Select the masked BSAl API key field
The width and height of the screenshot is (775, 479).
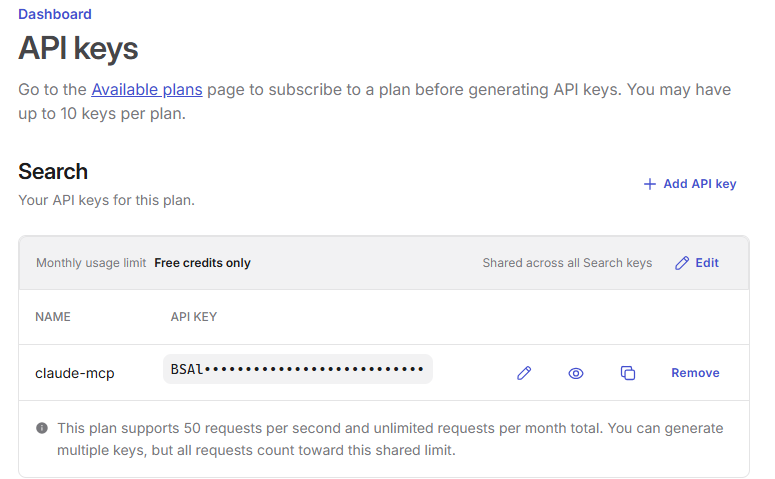click(x=298, y=369)
